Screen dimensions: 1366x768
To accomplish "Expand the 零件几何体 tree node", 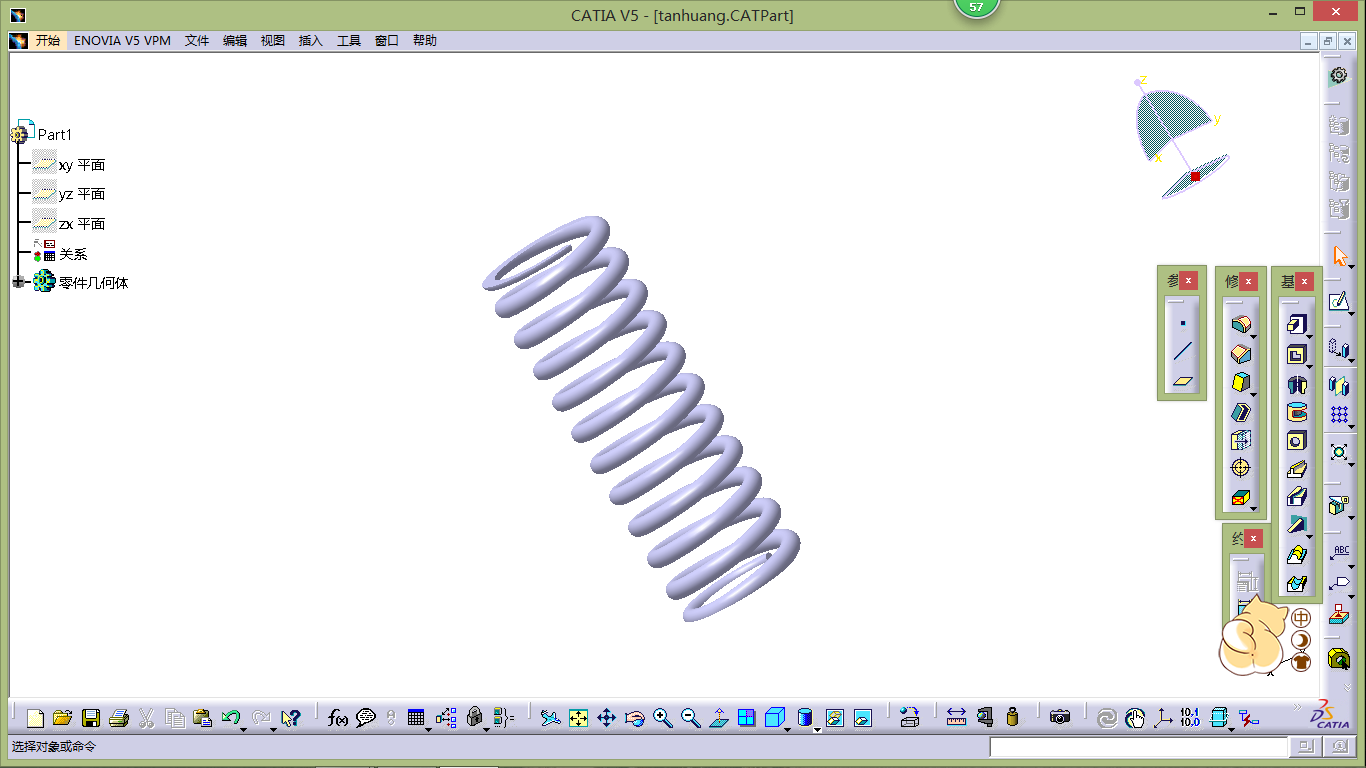I will [x=18, y=283].
